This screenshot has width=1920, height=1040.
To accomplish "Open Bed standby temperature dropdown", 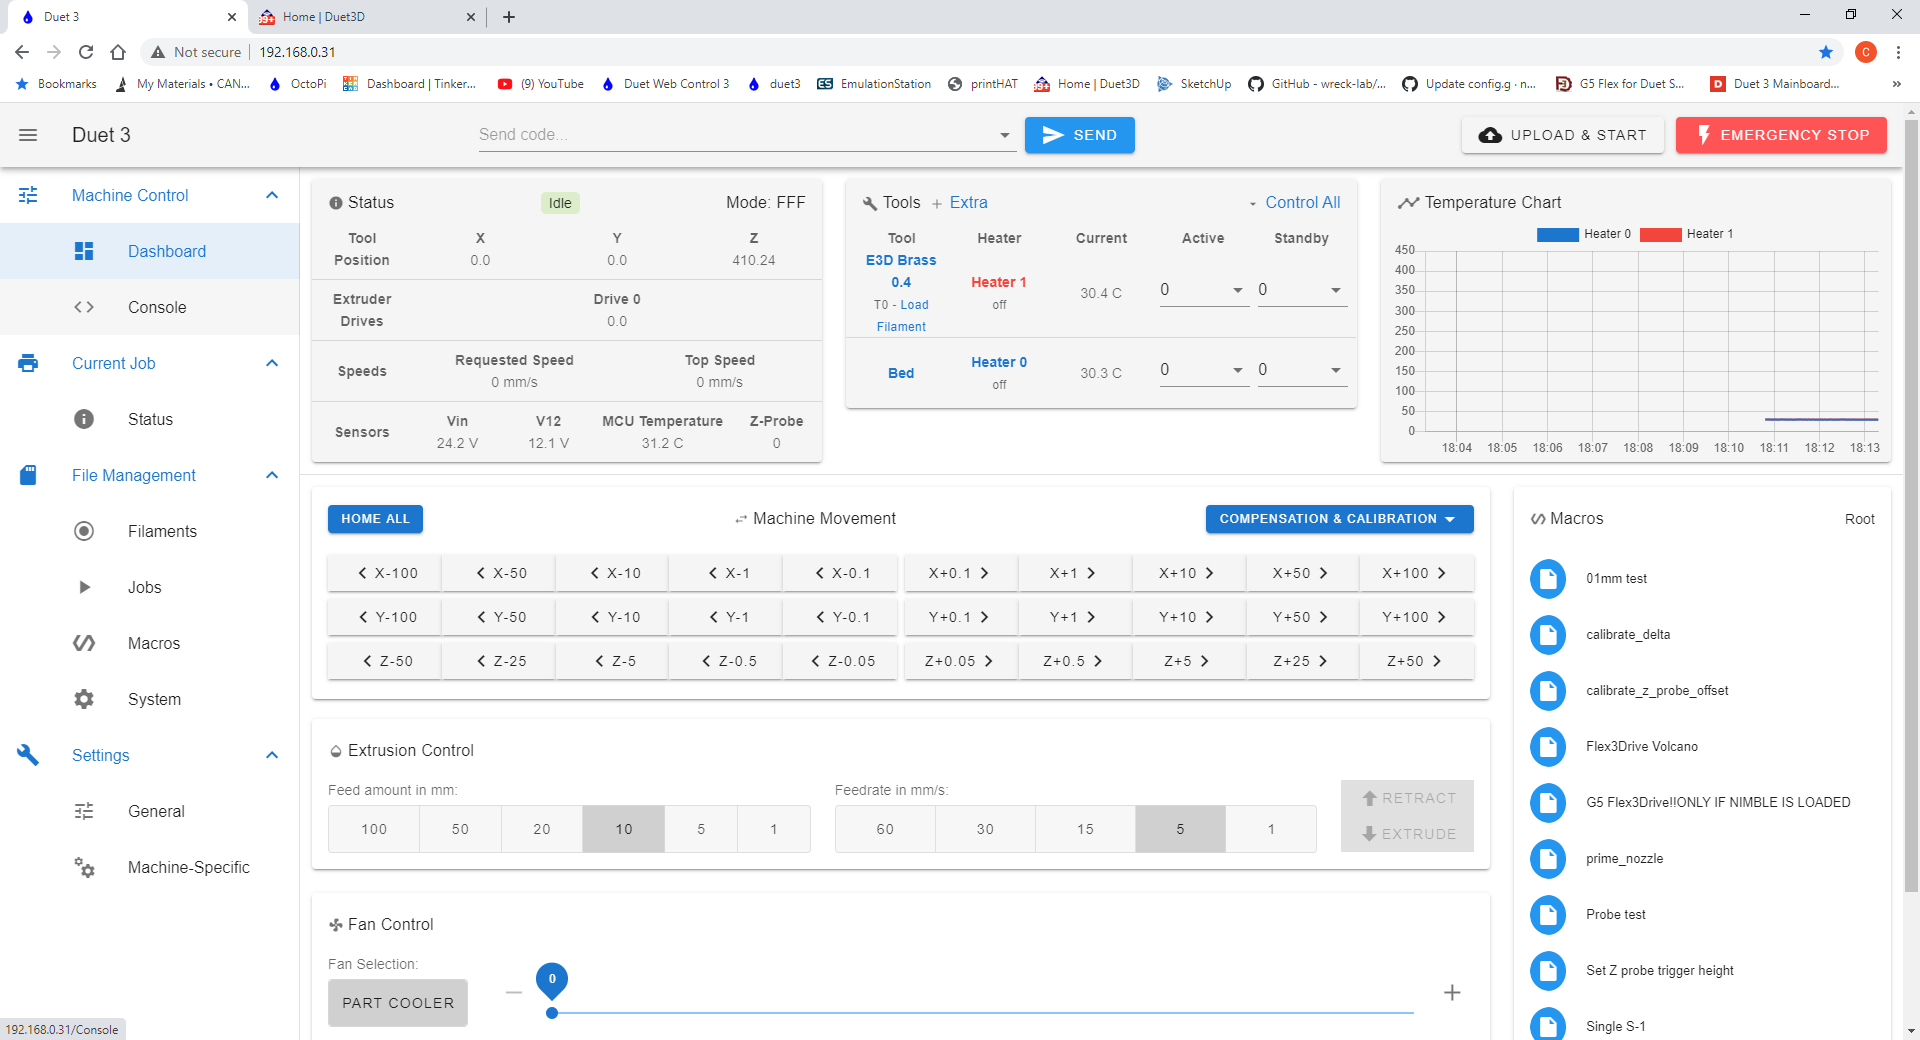I will pyautogui.click(x=1336, y=370).
